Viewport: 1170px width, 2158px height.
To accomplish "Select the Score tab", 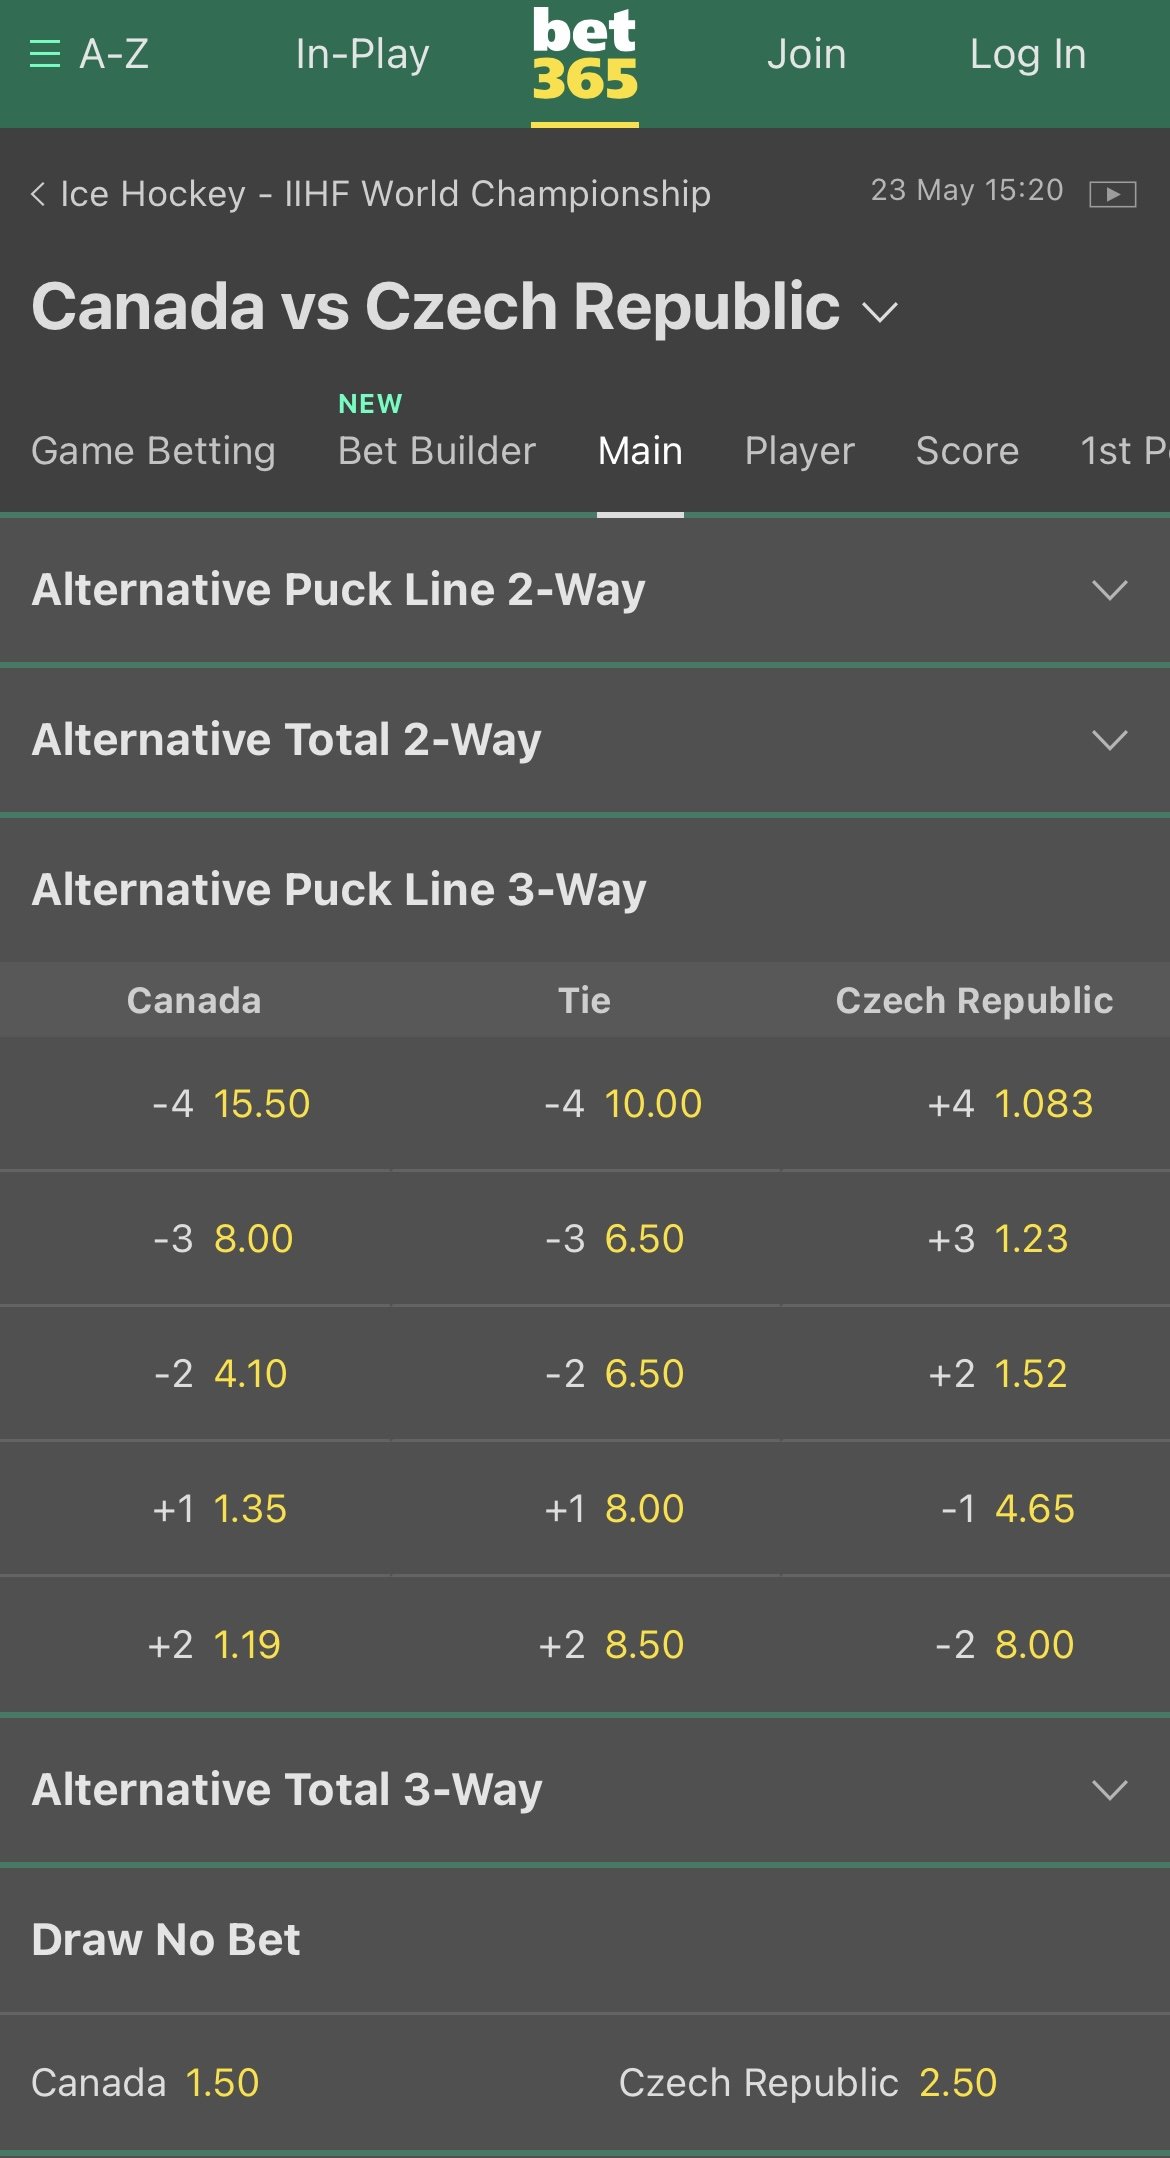I will [967, 451].
